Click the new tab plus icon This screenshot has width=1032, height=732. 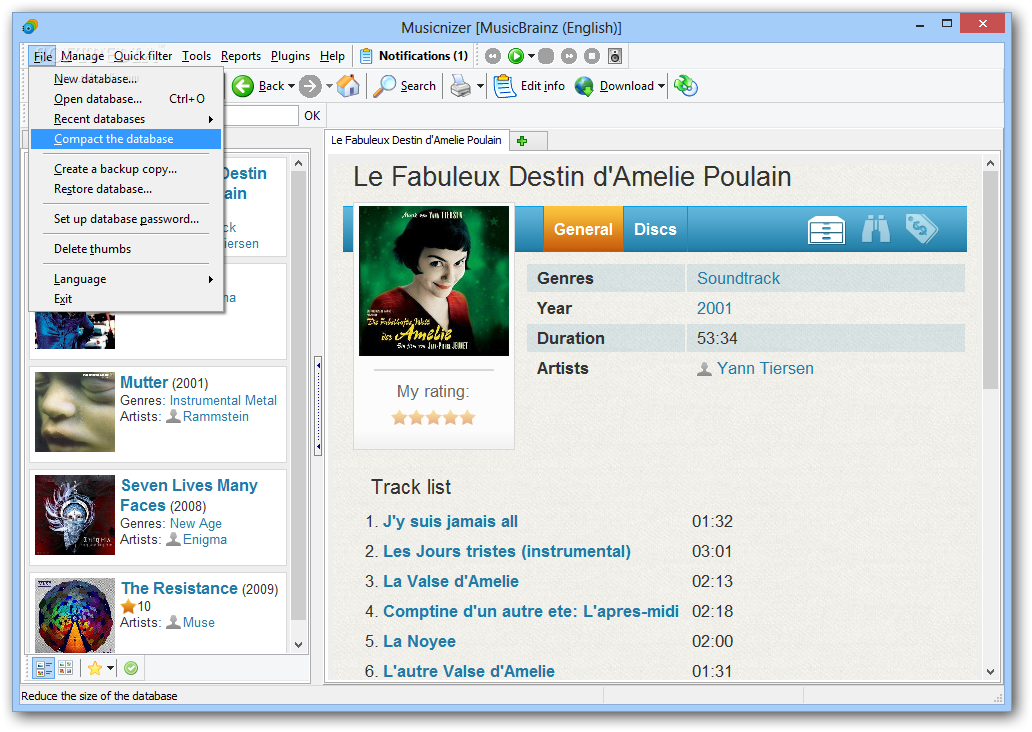(x=523, y=141)
